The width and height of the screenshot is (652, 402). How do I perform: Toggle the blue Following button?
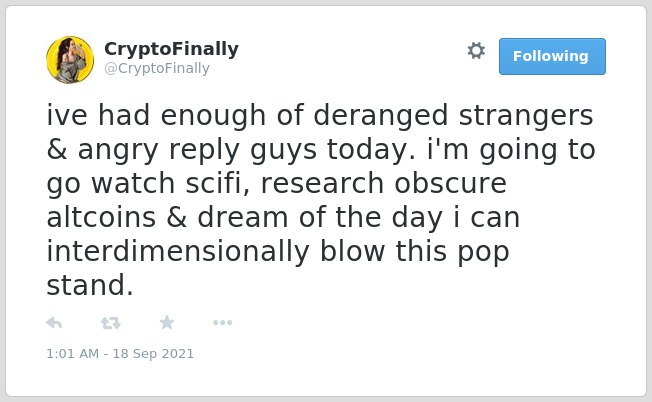tap(552, 57)
